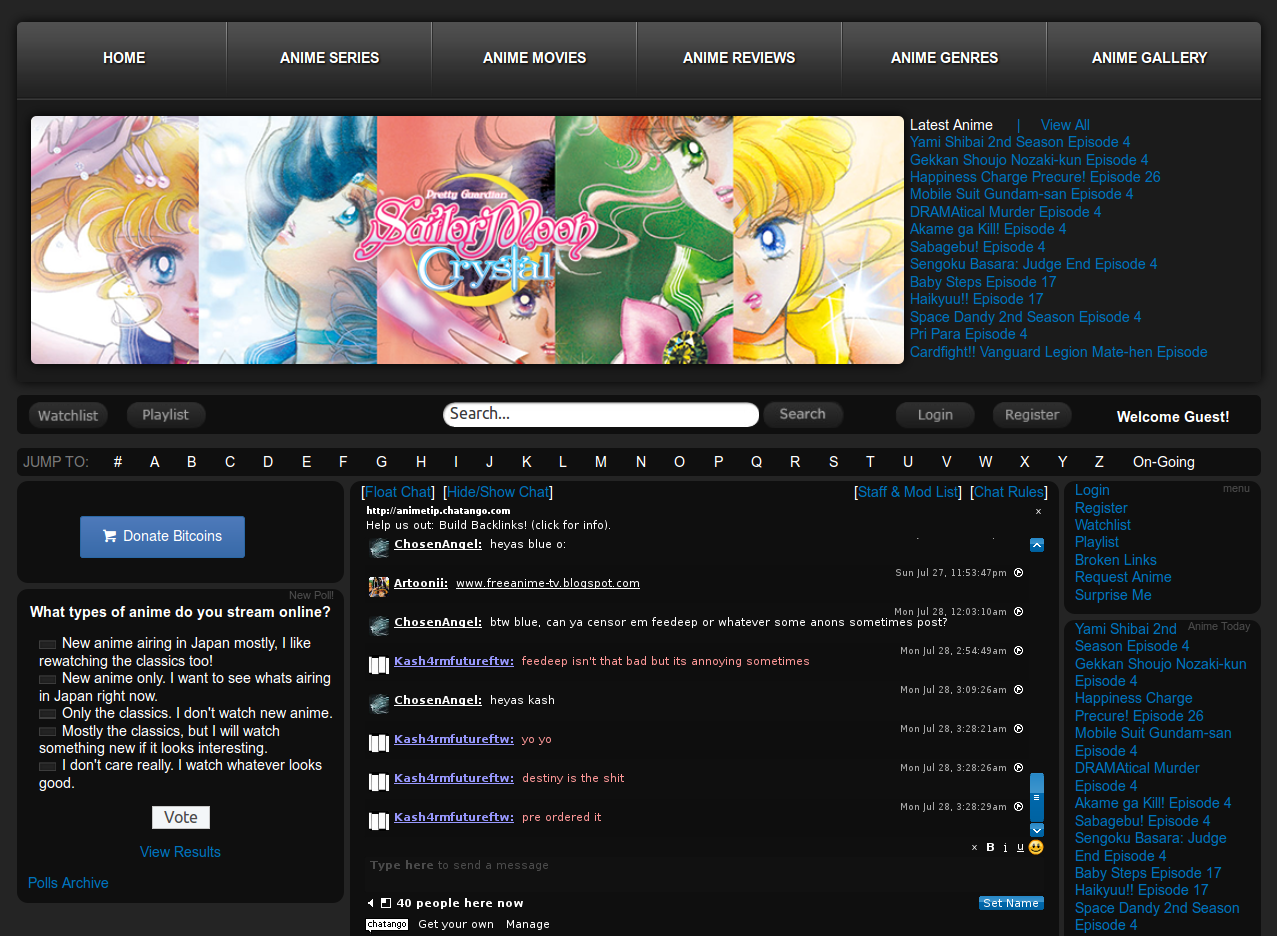Click the pop-out square icon near people count

386,903
